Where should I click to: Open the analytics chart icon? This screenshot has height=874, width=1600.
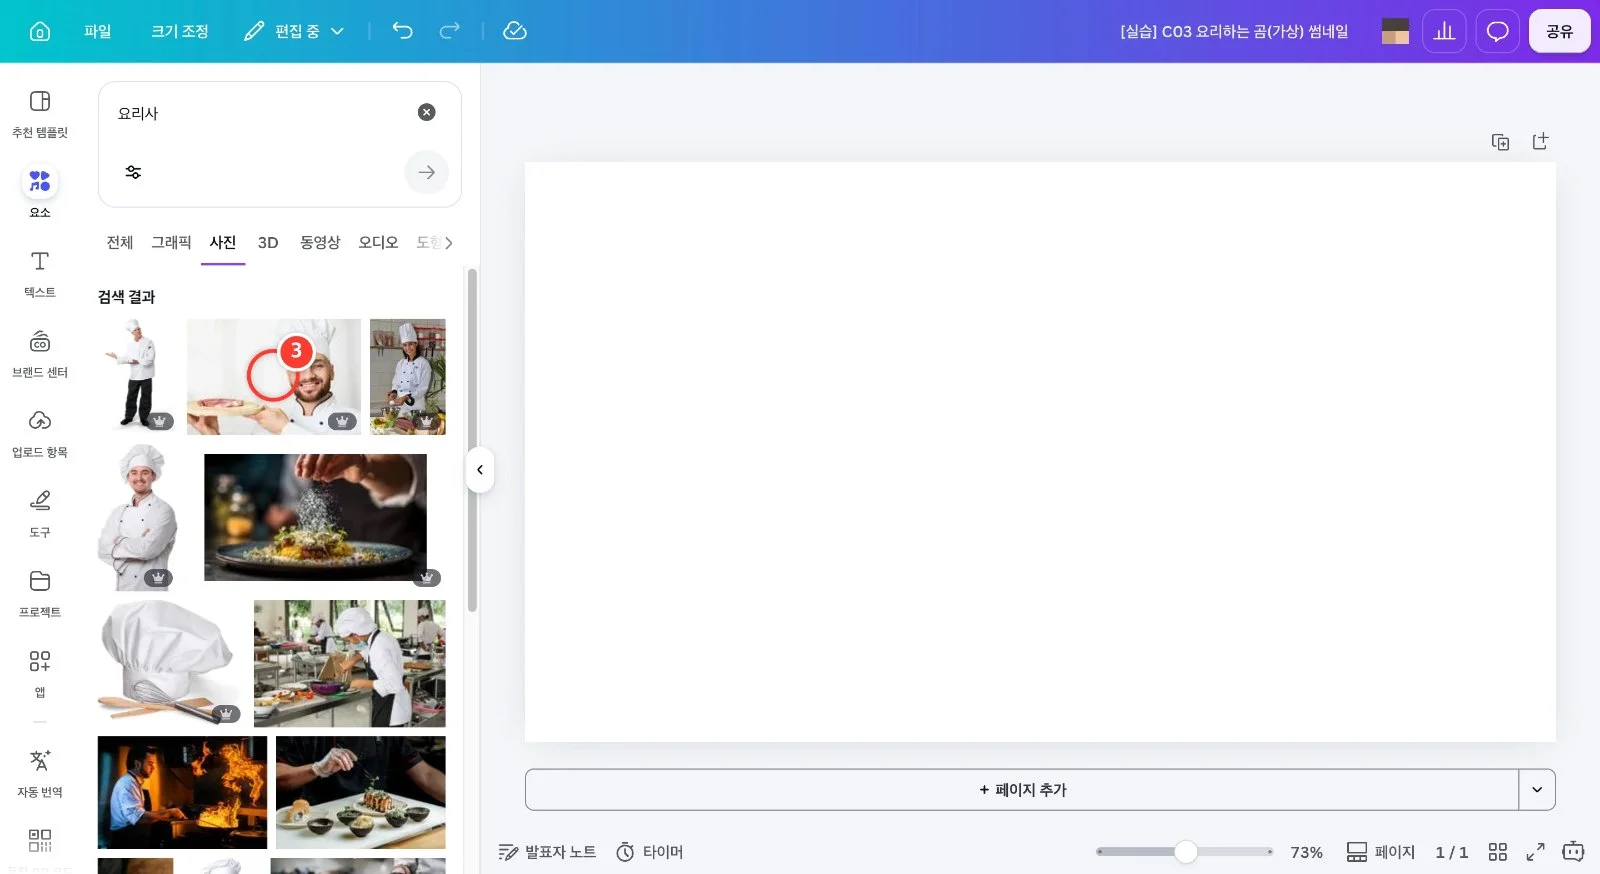pyautogui.click(x=1444, y=31)
